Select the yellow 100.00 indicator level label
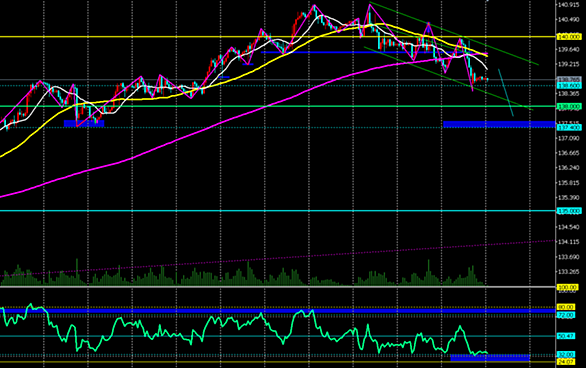This screenshot has height=368, width=586. (567, 287)
